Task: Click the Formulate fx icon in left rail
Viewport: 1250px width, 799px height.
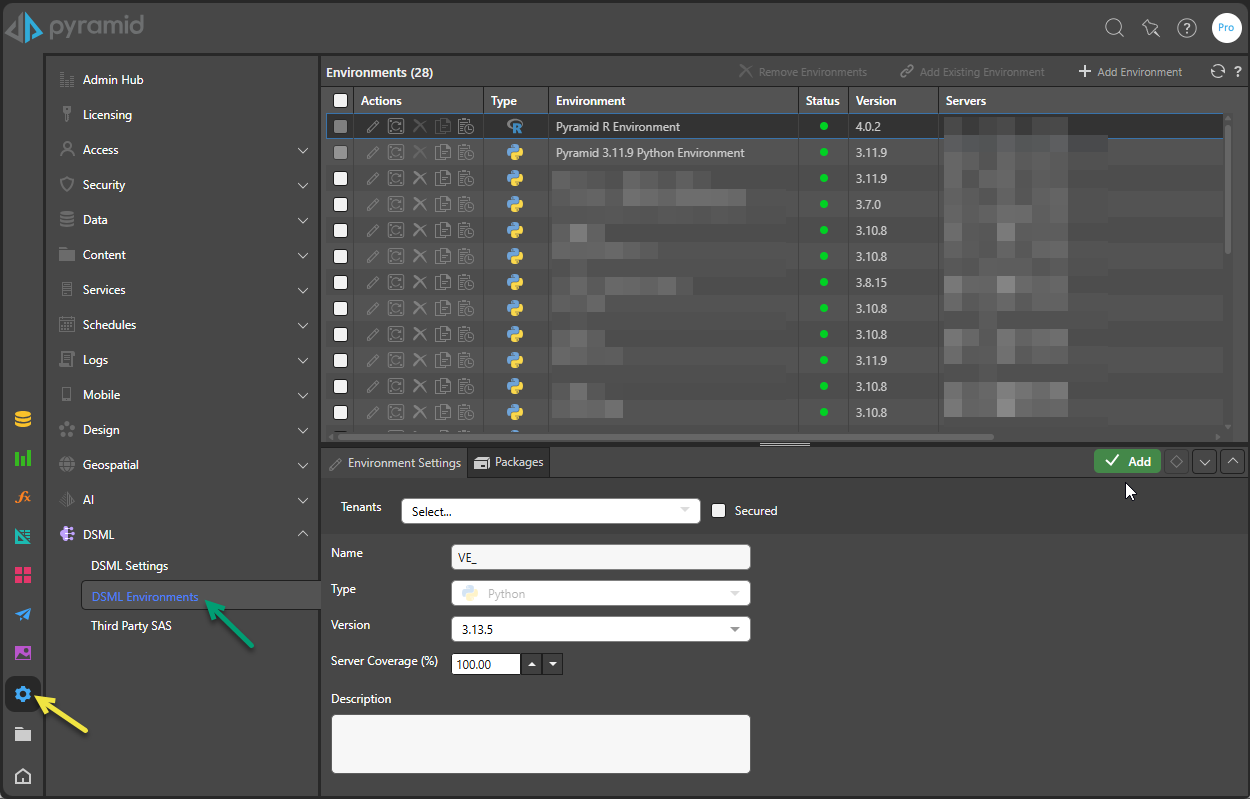Action: tap(23, 497)
